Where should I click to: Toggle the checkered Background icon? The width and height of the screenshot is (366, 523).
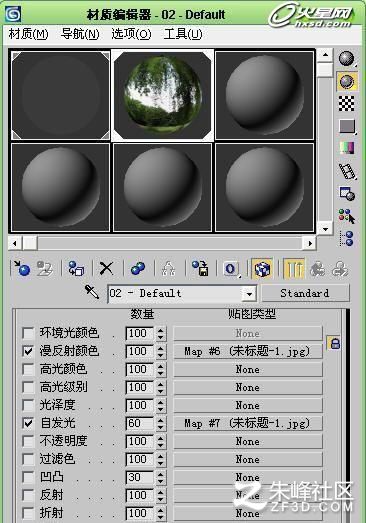tap(347, 103)
